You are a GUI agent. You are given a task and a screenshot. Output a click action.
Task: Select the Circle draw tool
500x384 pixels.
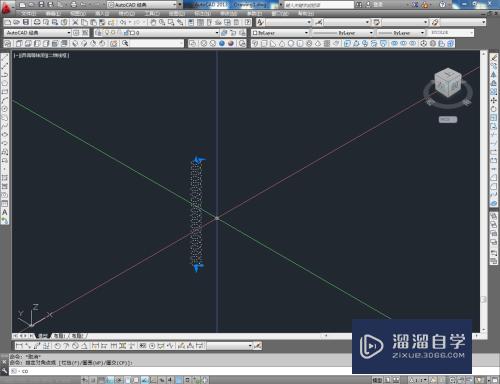click(x=5, y=109)
